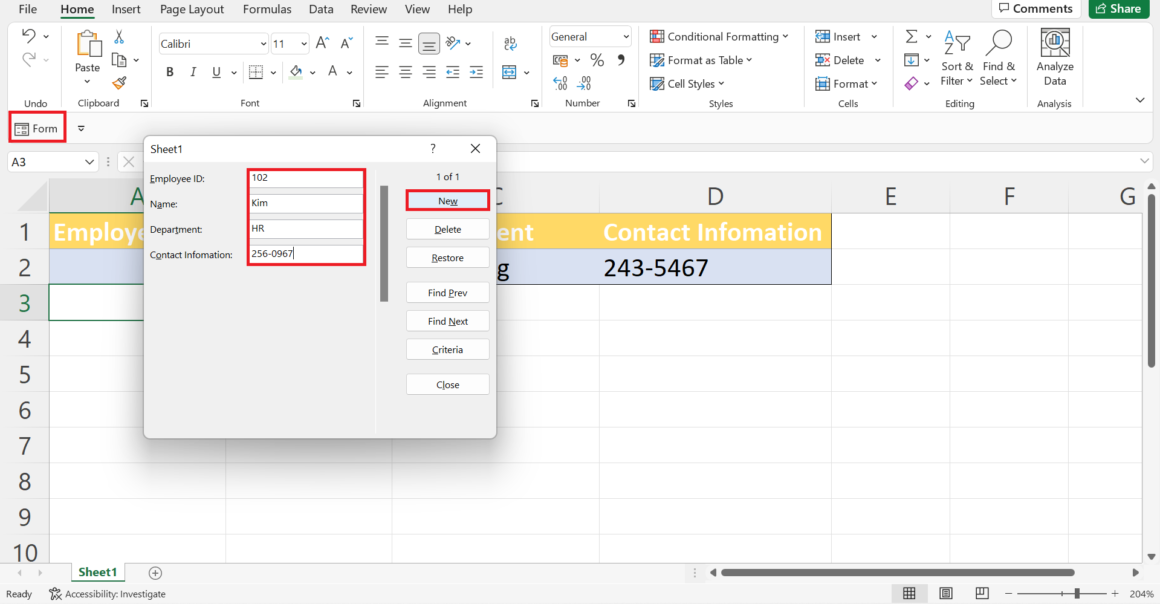Toggle italic formatting
This screenshot has height=604, width=1160.
click(194, 71)
